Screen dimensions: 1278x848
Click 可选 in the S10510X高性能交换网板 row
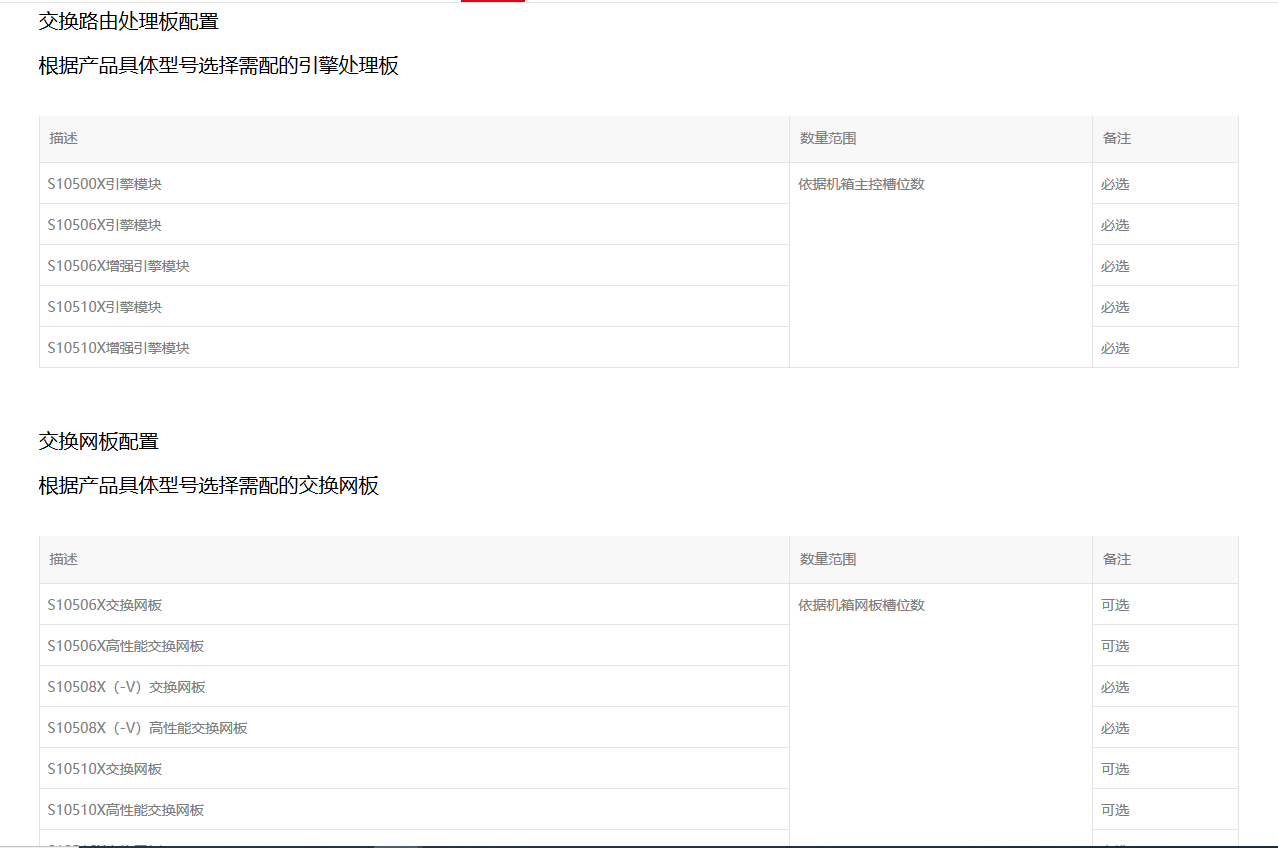click(x=1115, y=810)
